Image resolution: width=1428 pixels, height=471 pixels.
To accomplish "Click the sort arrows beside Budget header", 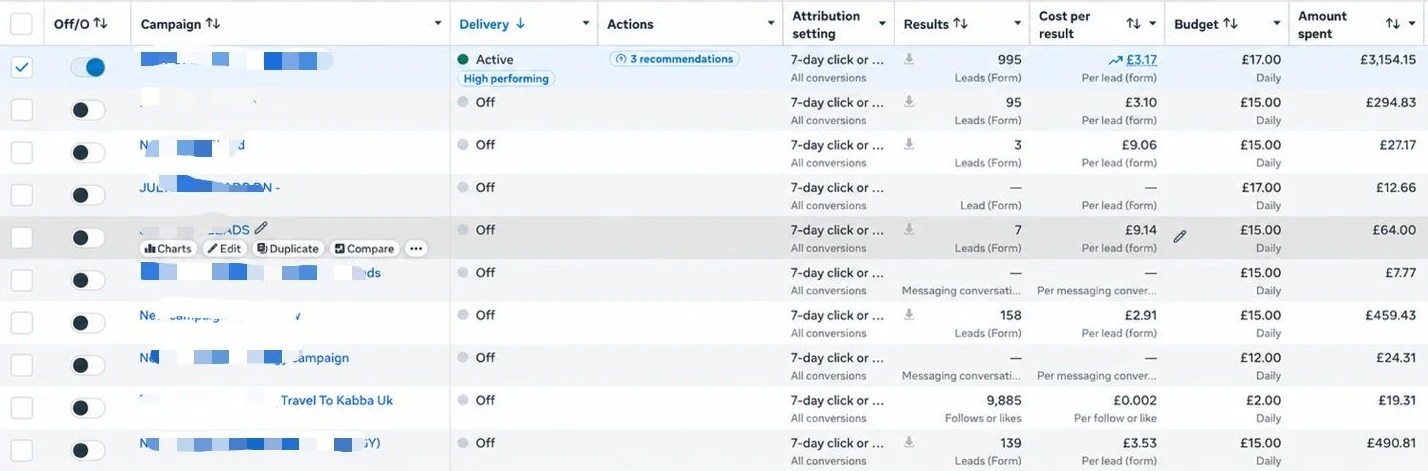I will tap(1230, 23).
